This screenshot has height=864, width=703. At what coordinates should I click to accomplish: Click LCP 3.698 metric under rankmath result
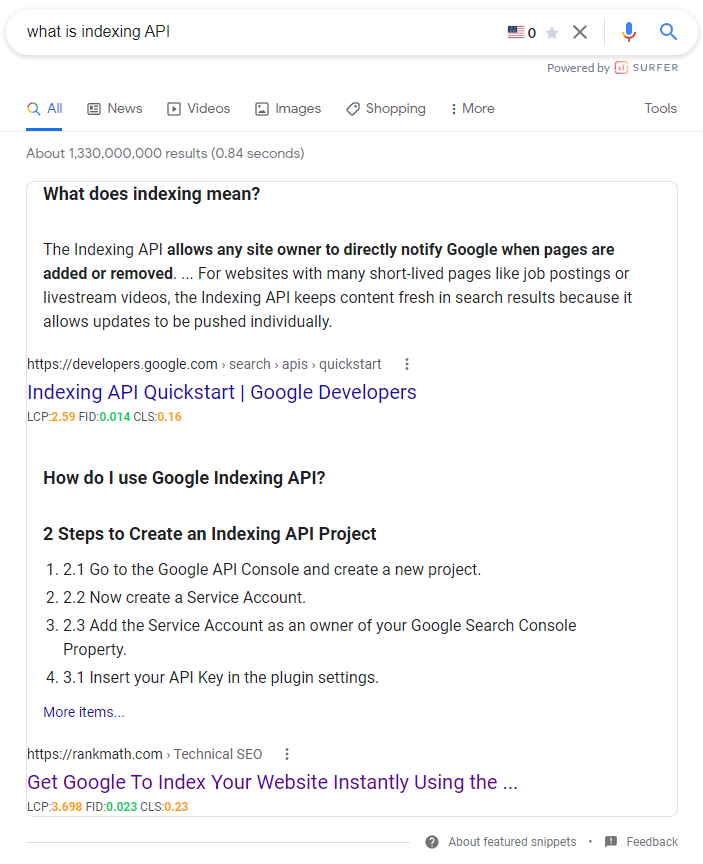pos(55,807)
